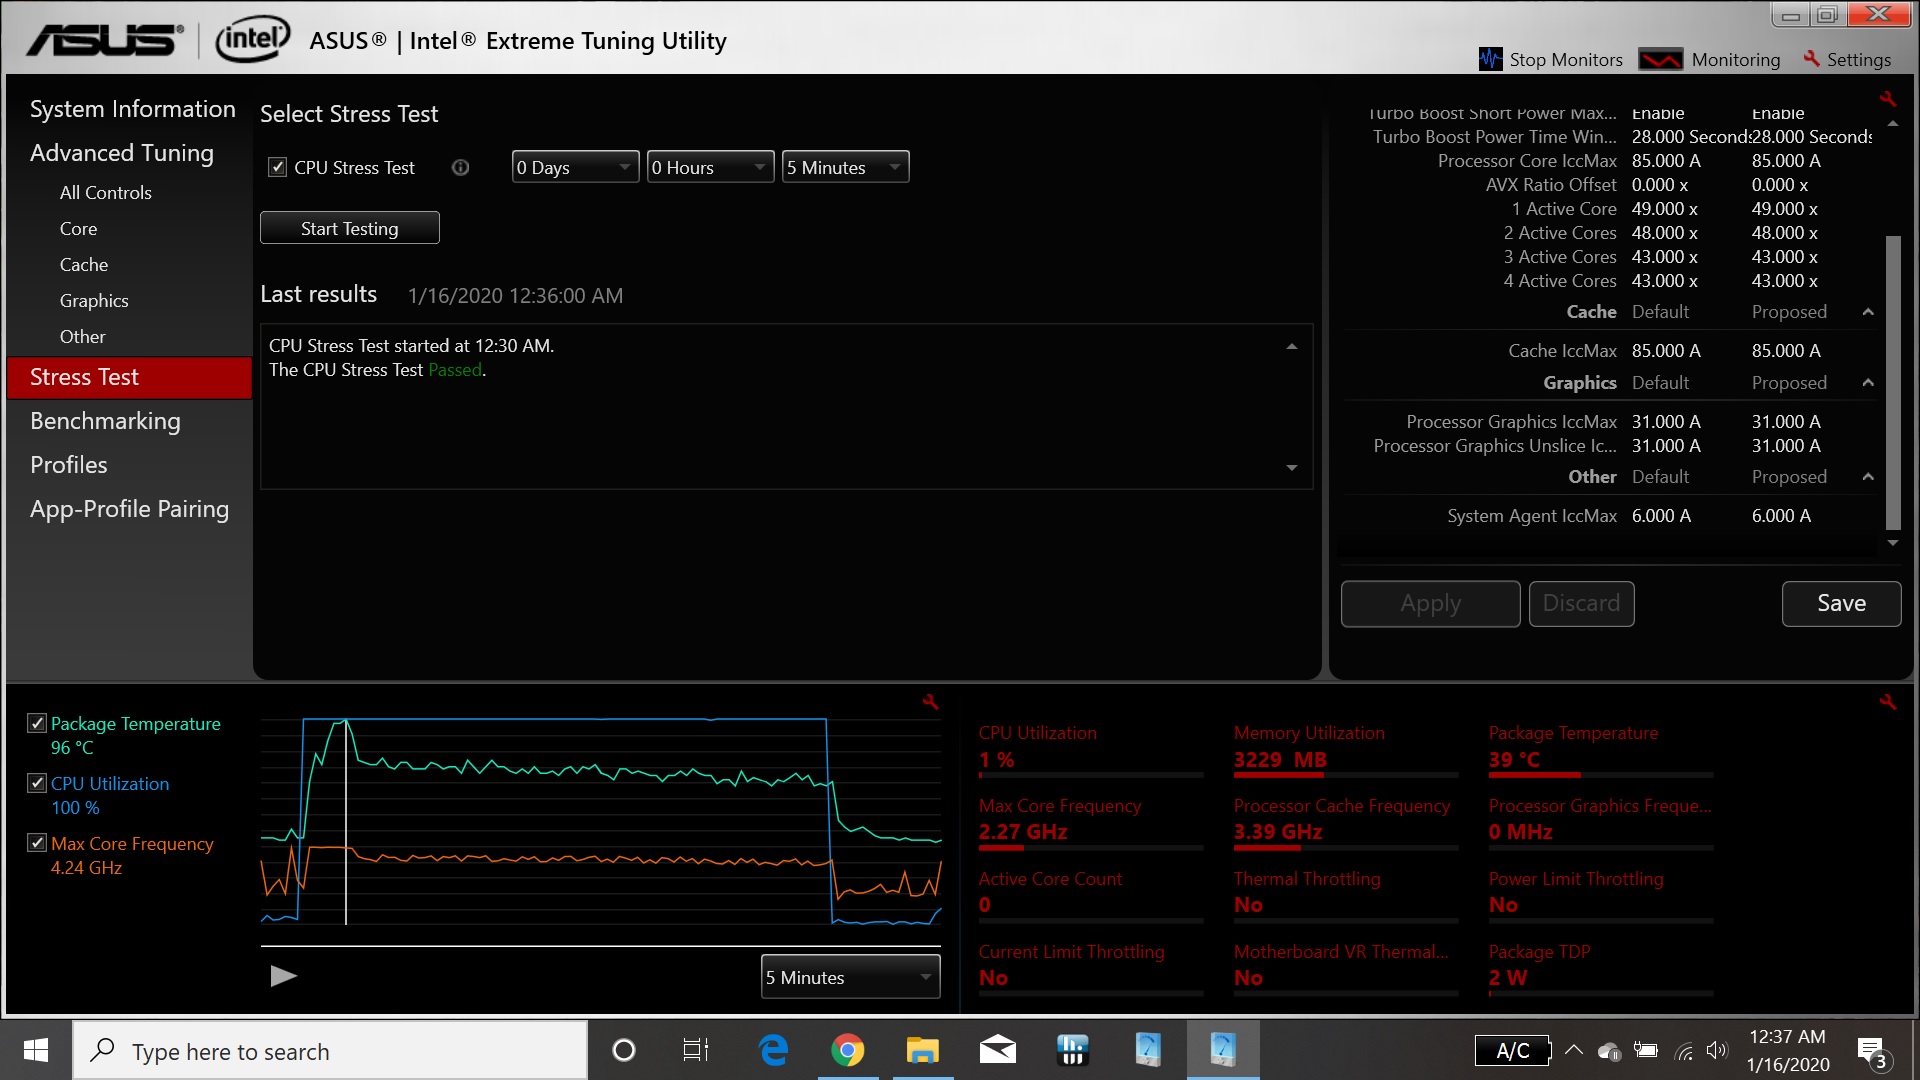Collapse the Graphics section in the tuning list
The height and width of the screenshot is (1080, 1920).
pyautogui.click(x=1868, y=383)
